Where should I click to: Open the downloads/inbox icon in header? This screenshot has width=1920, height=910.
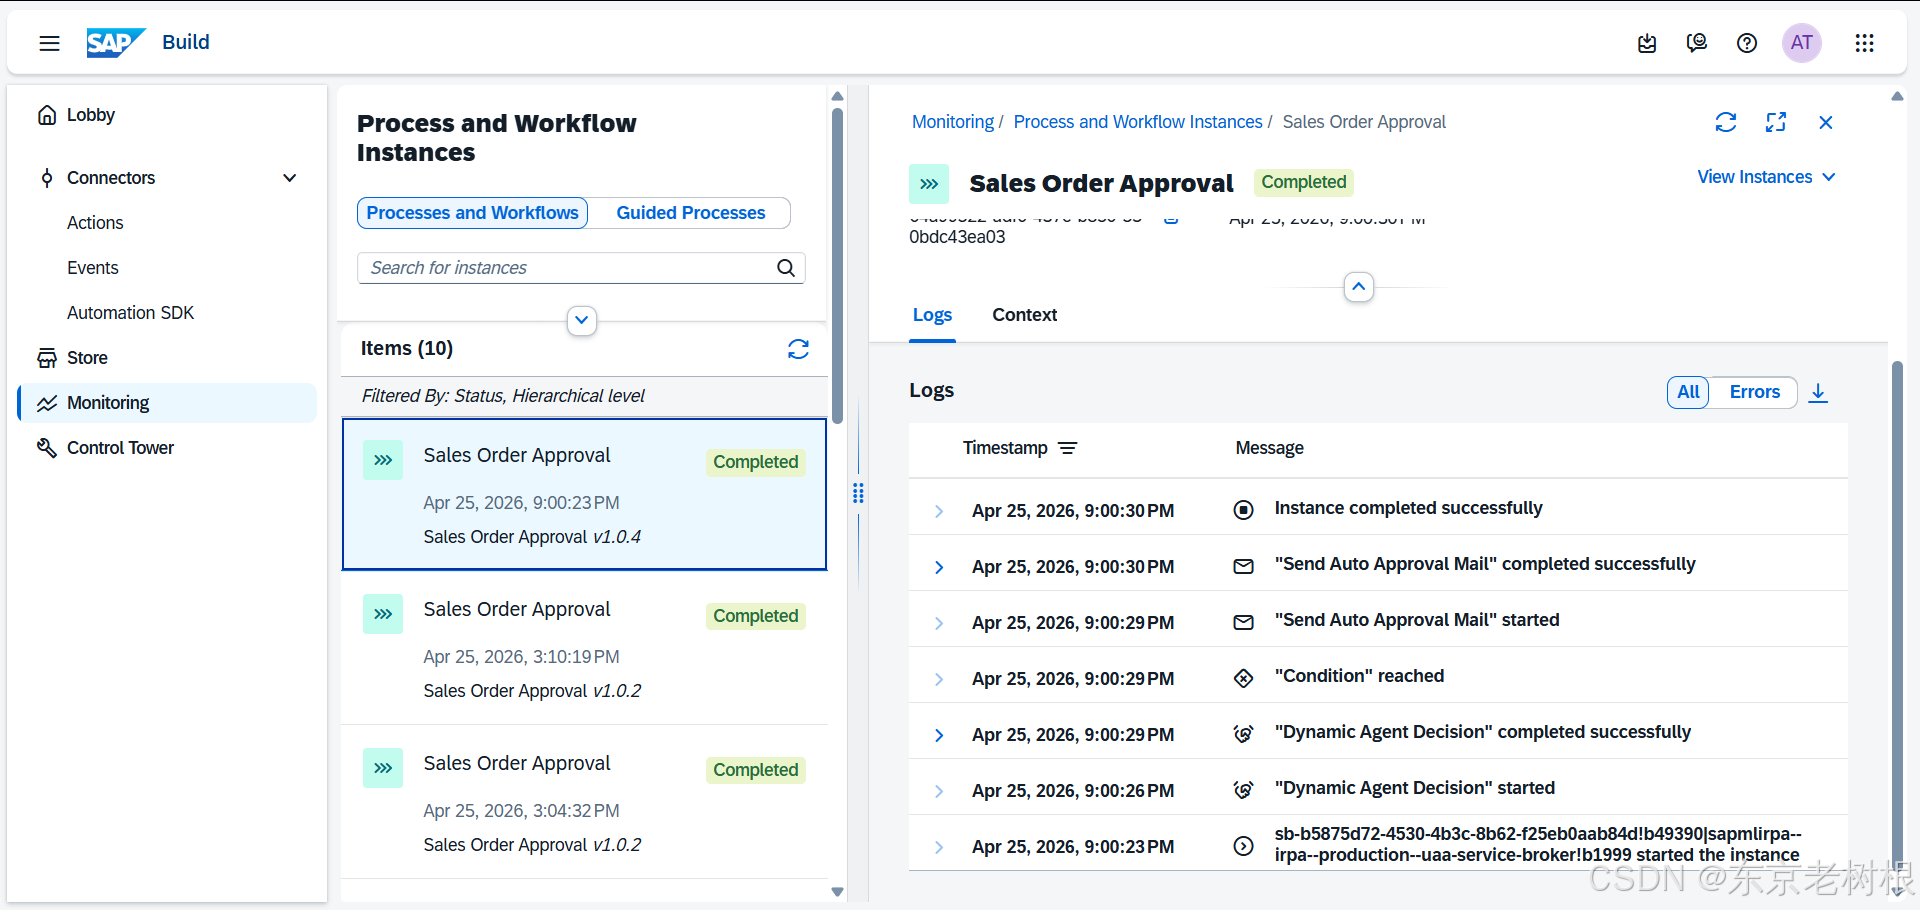tap(1647, 43)
